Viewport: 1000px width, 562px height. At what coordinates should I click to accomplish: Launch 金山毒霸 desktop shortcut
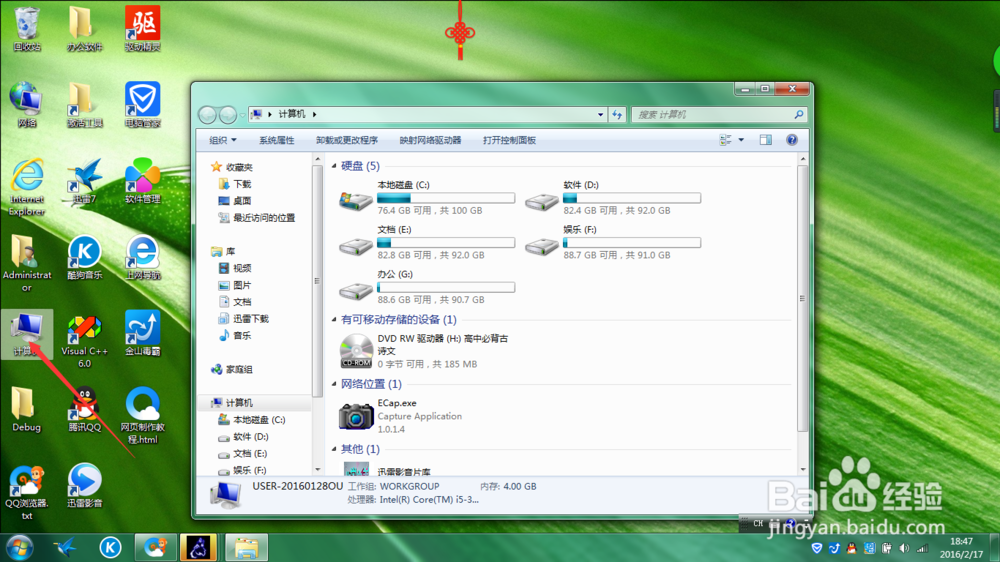coord(142,334)
